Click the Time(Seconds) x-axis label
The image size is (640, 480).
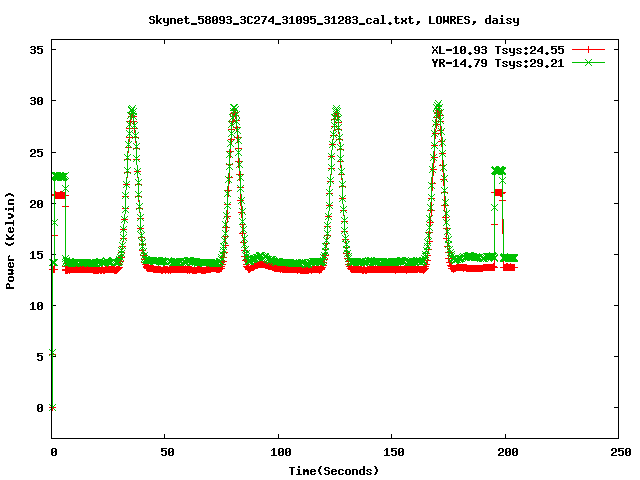coord(334,471)
